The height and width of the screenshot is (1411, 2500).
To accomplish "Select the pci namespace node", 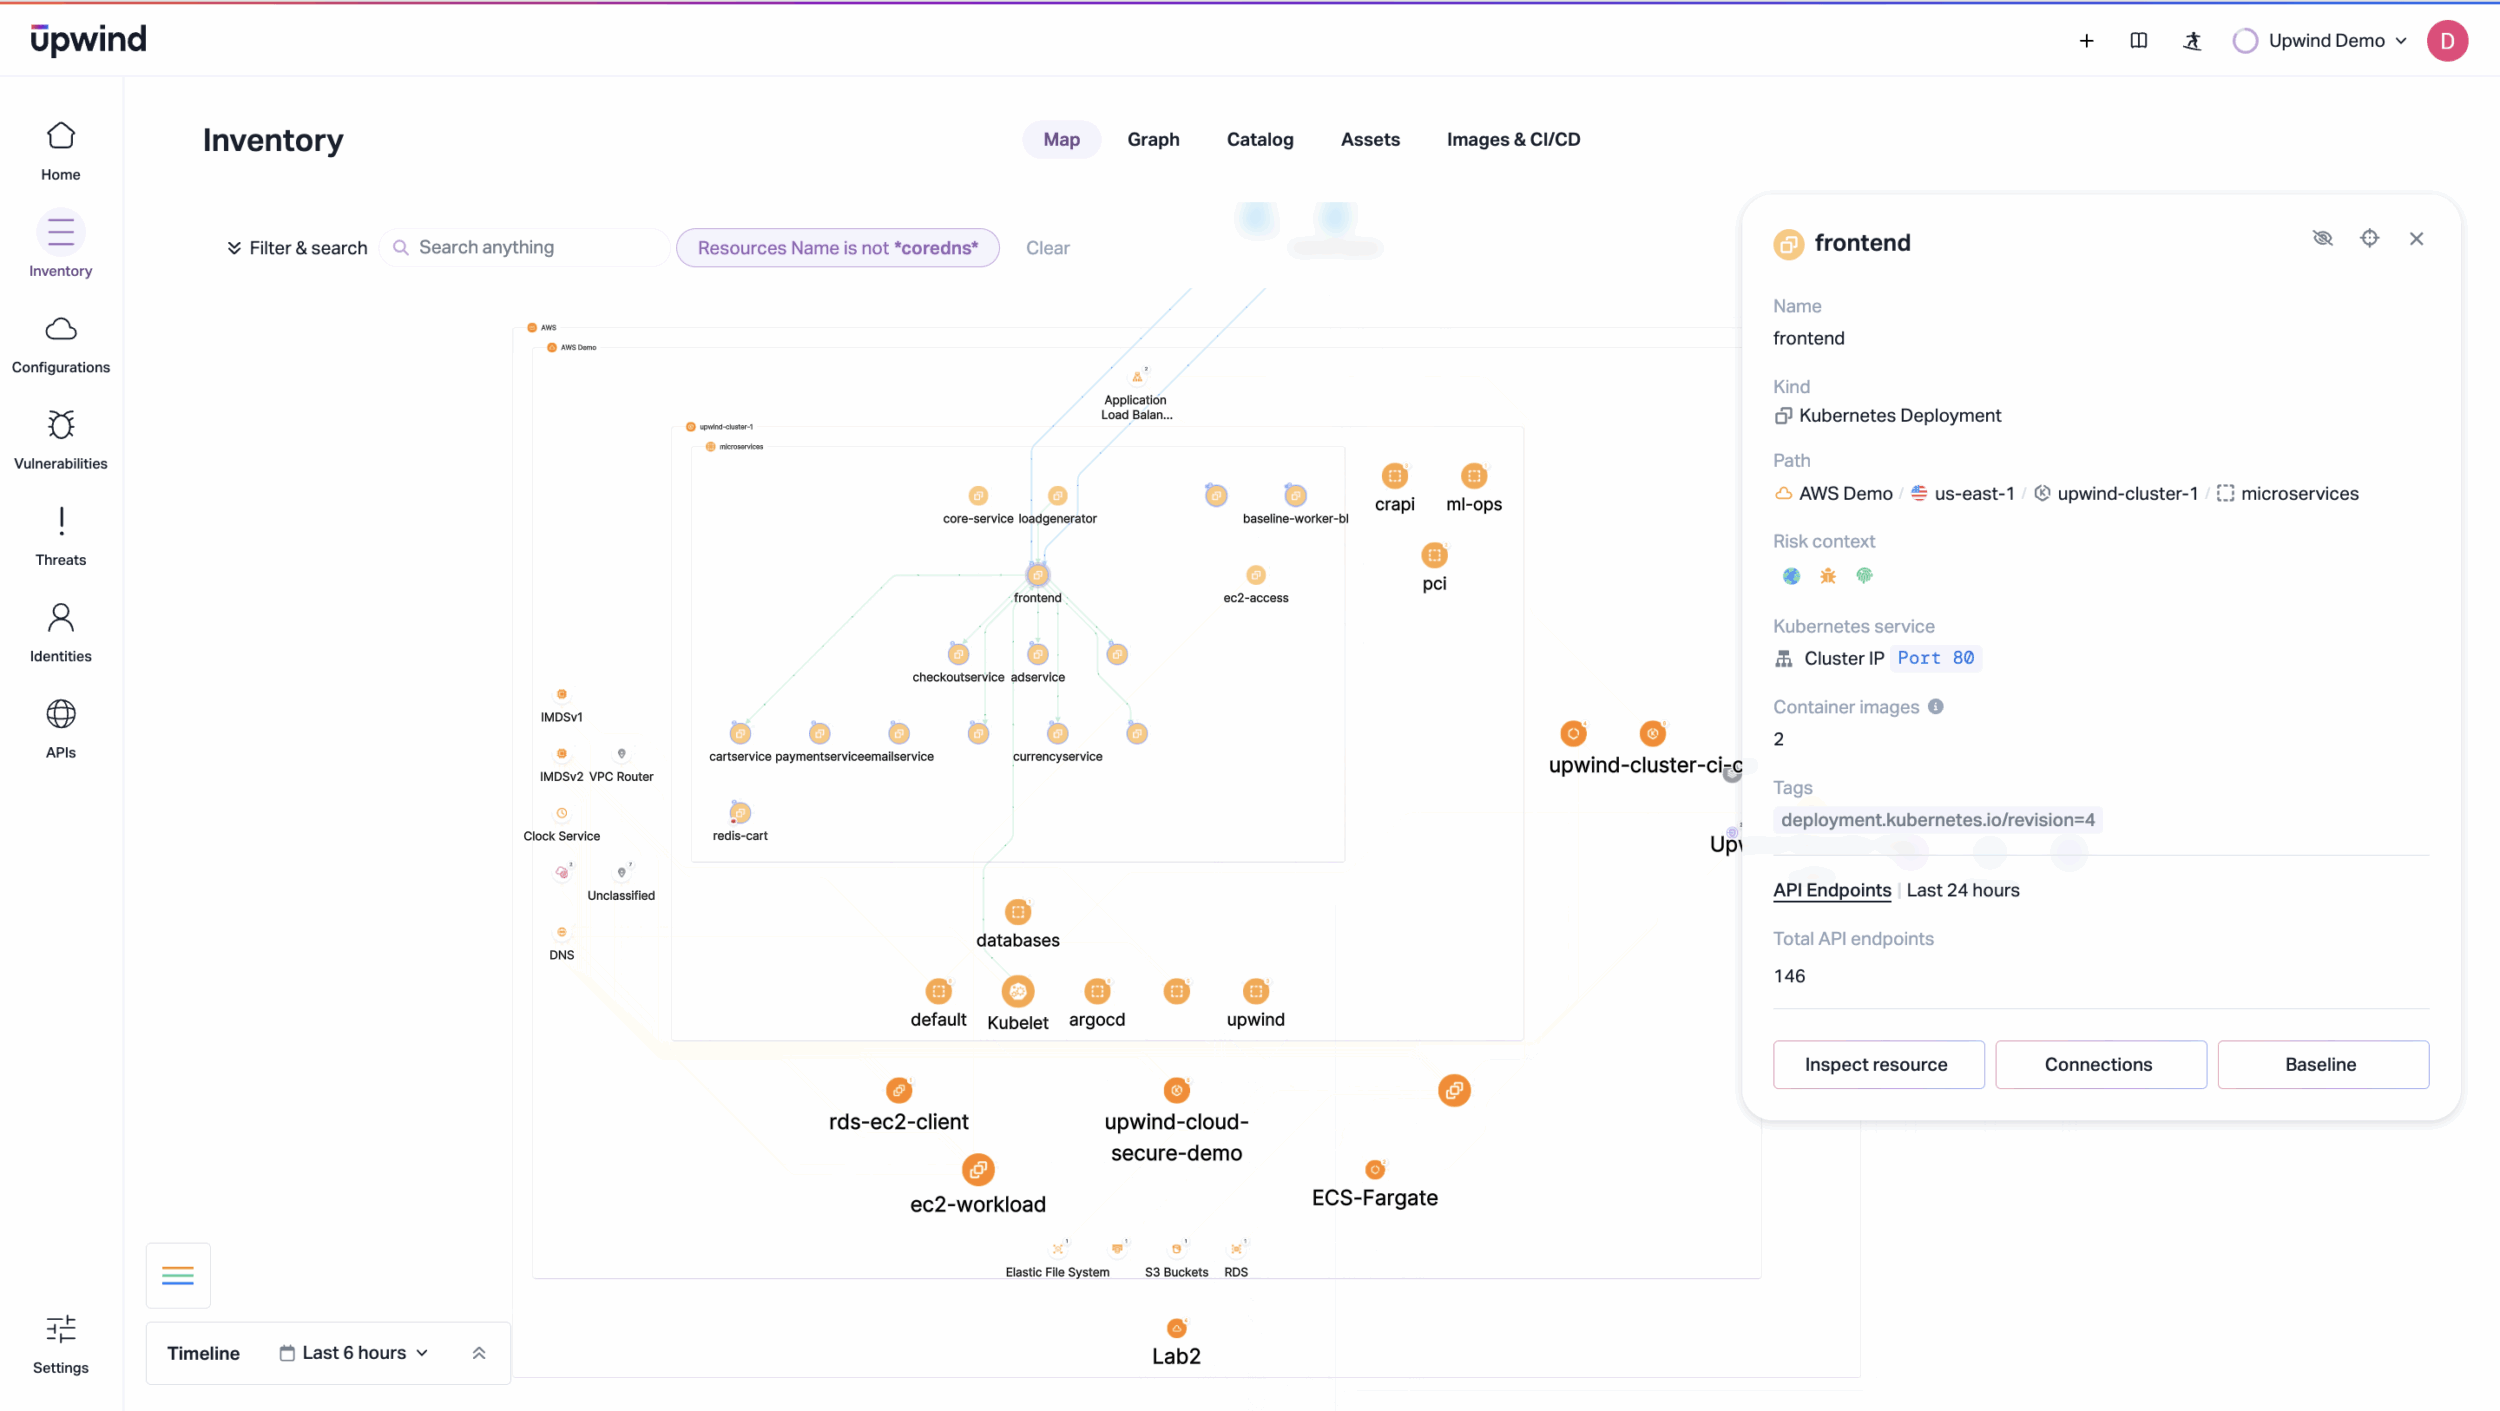I will (1434, 555).
